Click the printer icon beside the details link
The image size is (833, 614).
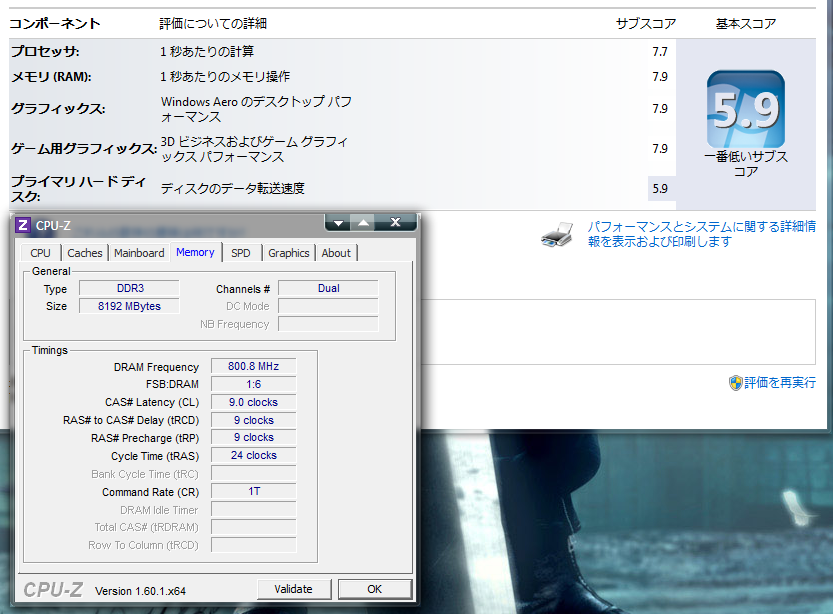pos(557,235)
